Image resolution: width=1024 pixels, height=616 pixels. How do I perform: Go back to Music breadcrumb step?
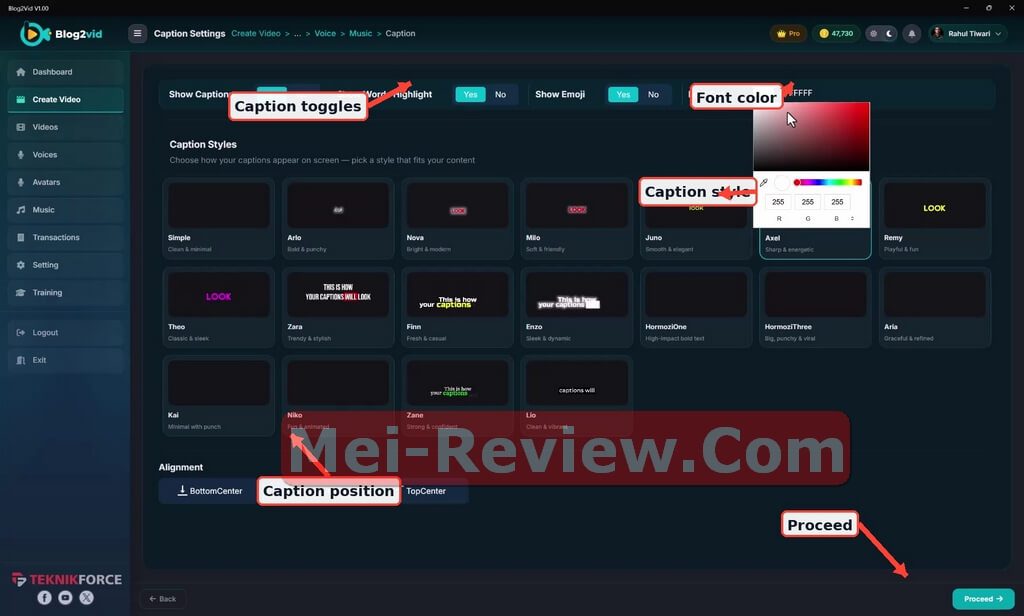[360, 33]
